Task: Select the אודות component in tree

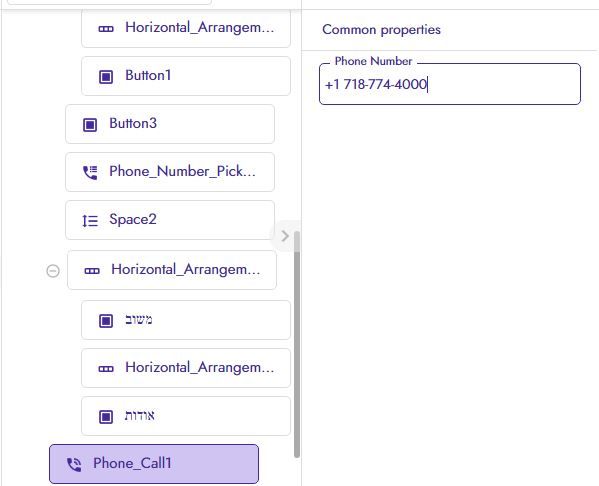Action: coord(186,416)
